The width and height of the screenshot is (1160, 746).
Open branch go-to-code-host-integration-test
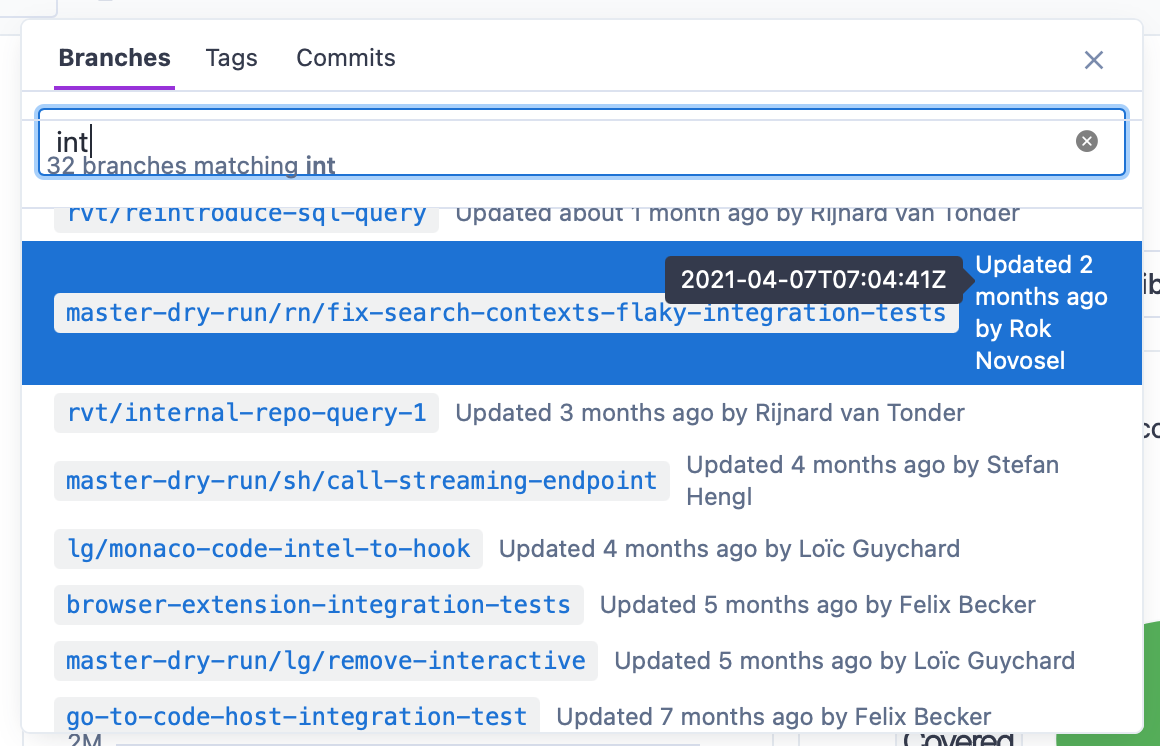pyautogui.click(x=297, y=715)
